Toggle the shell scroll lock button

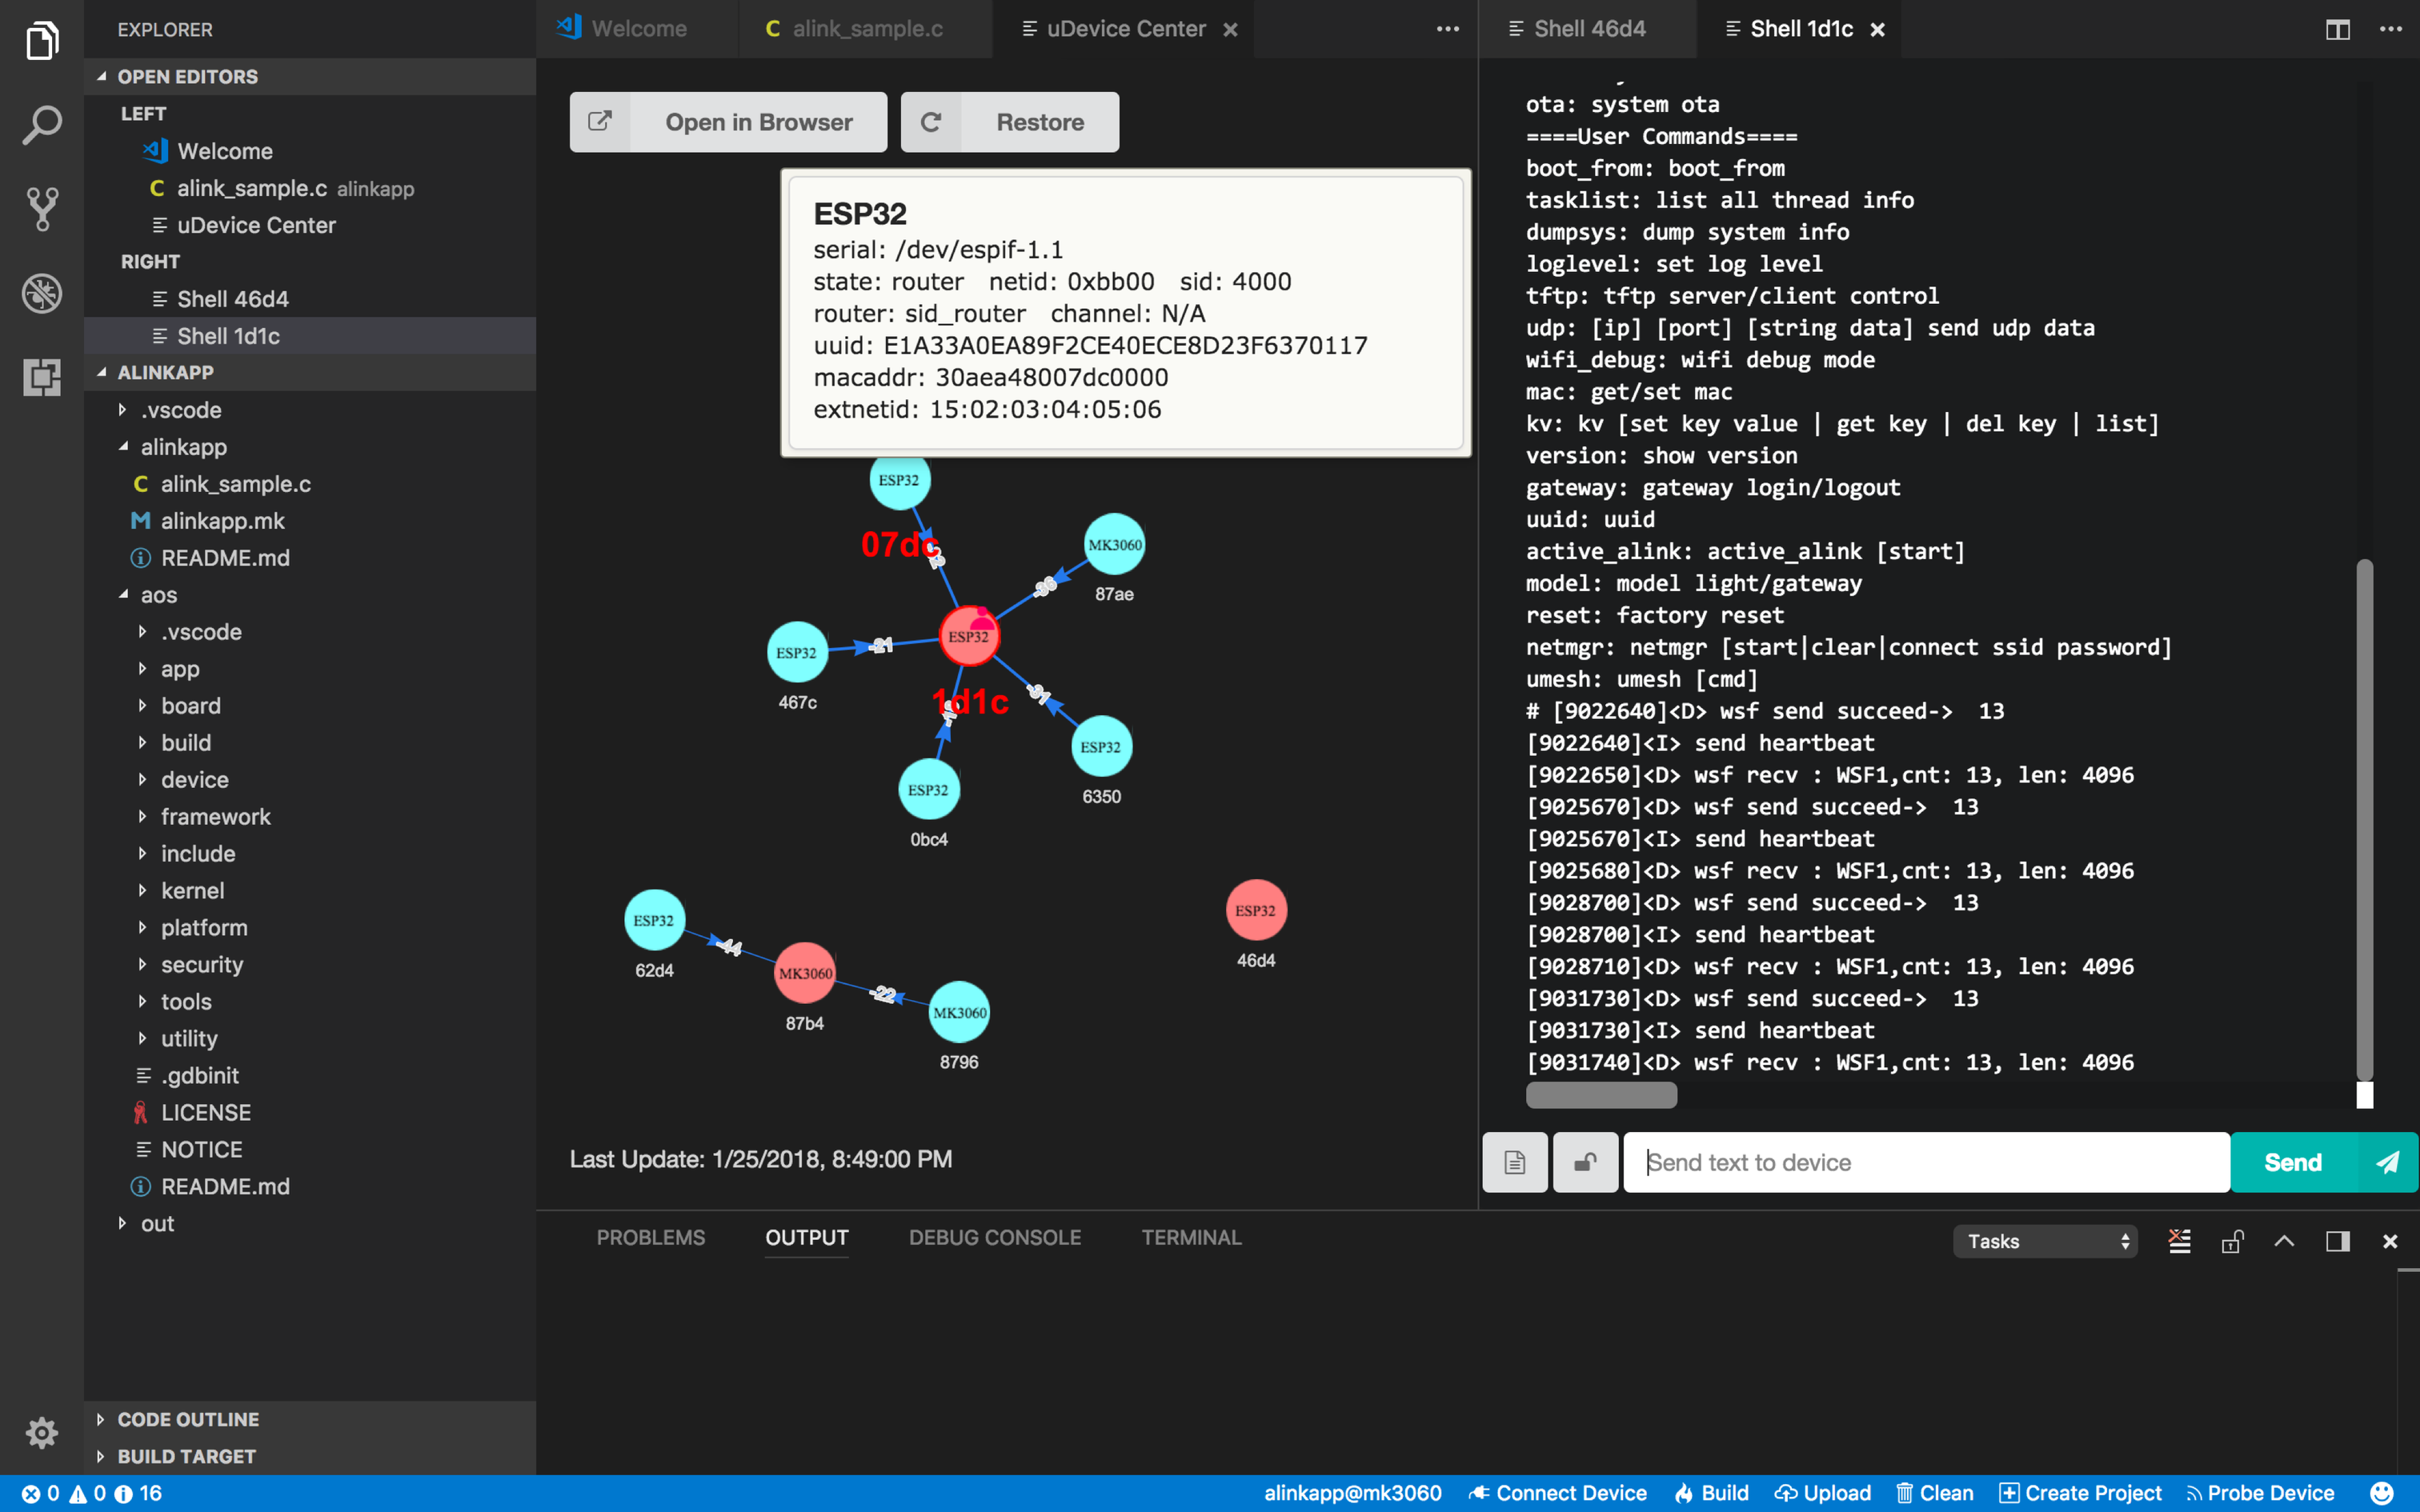(x=1585, y=1162)
